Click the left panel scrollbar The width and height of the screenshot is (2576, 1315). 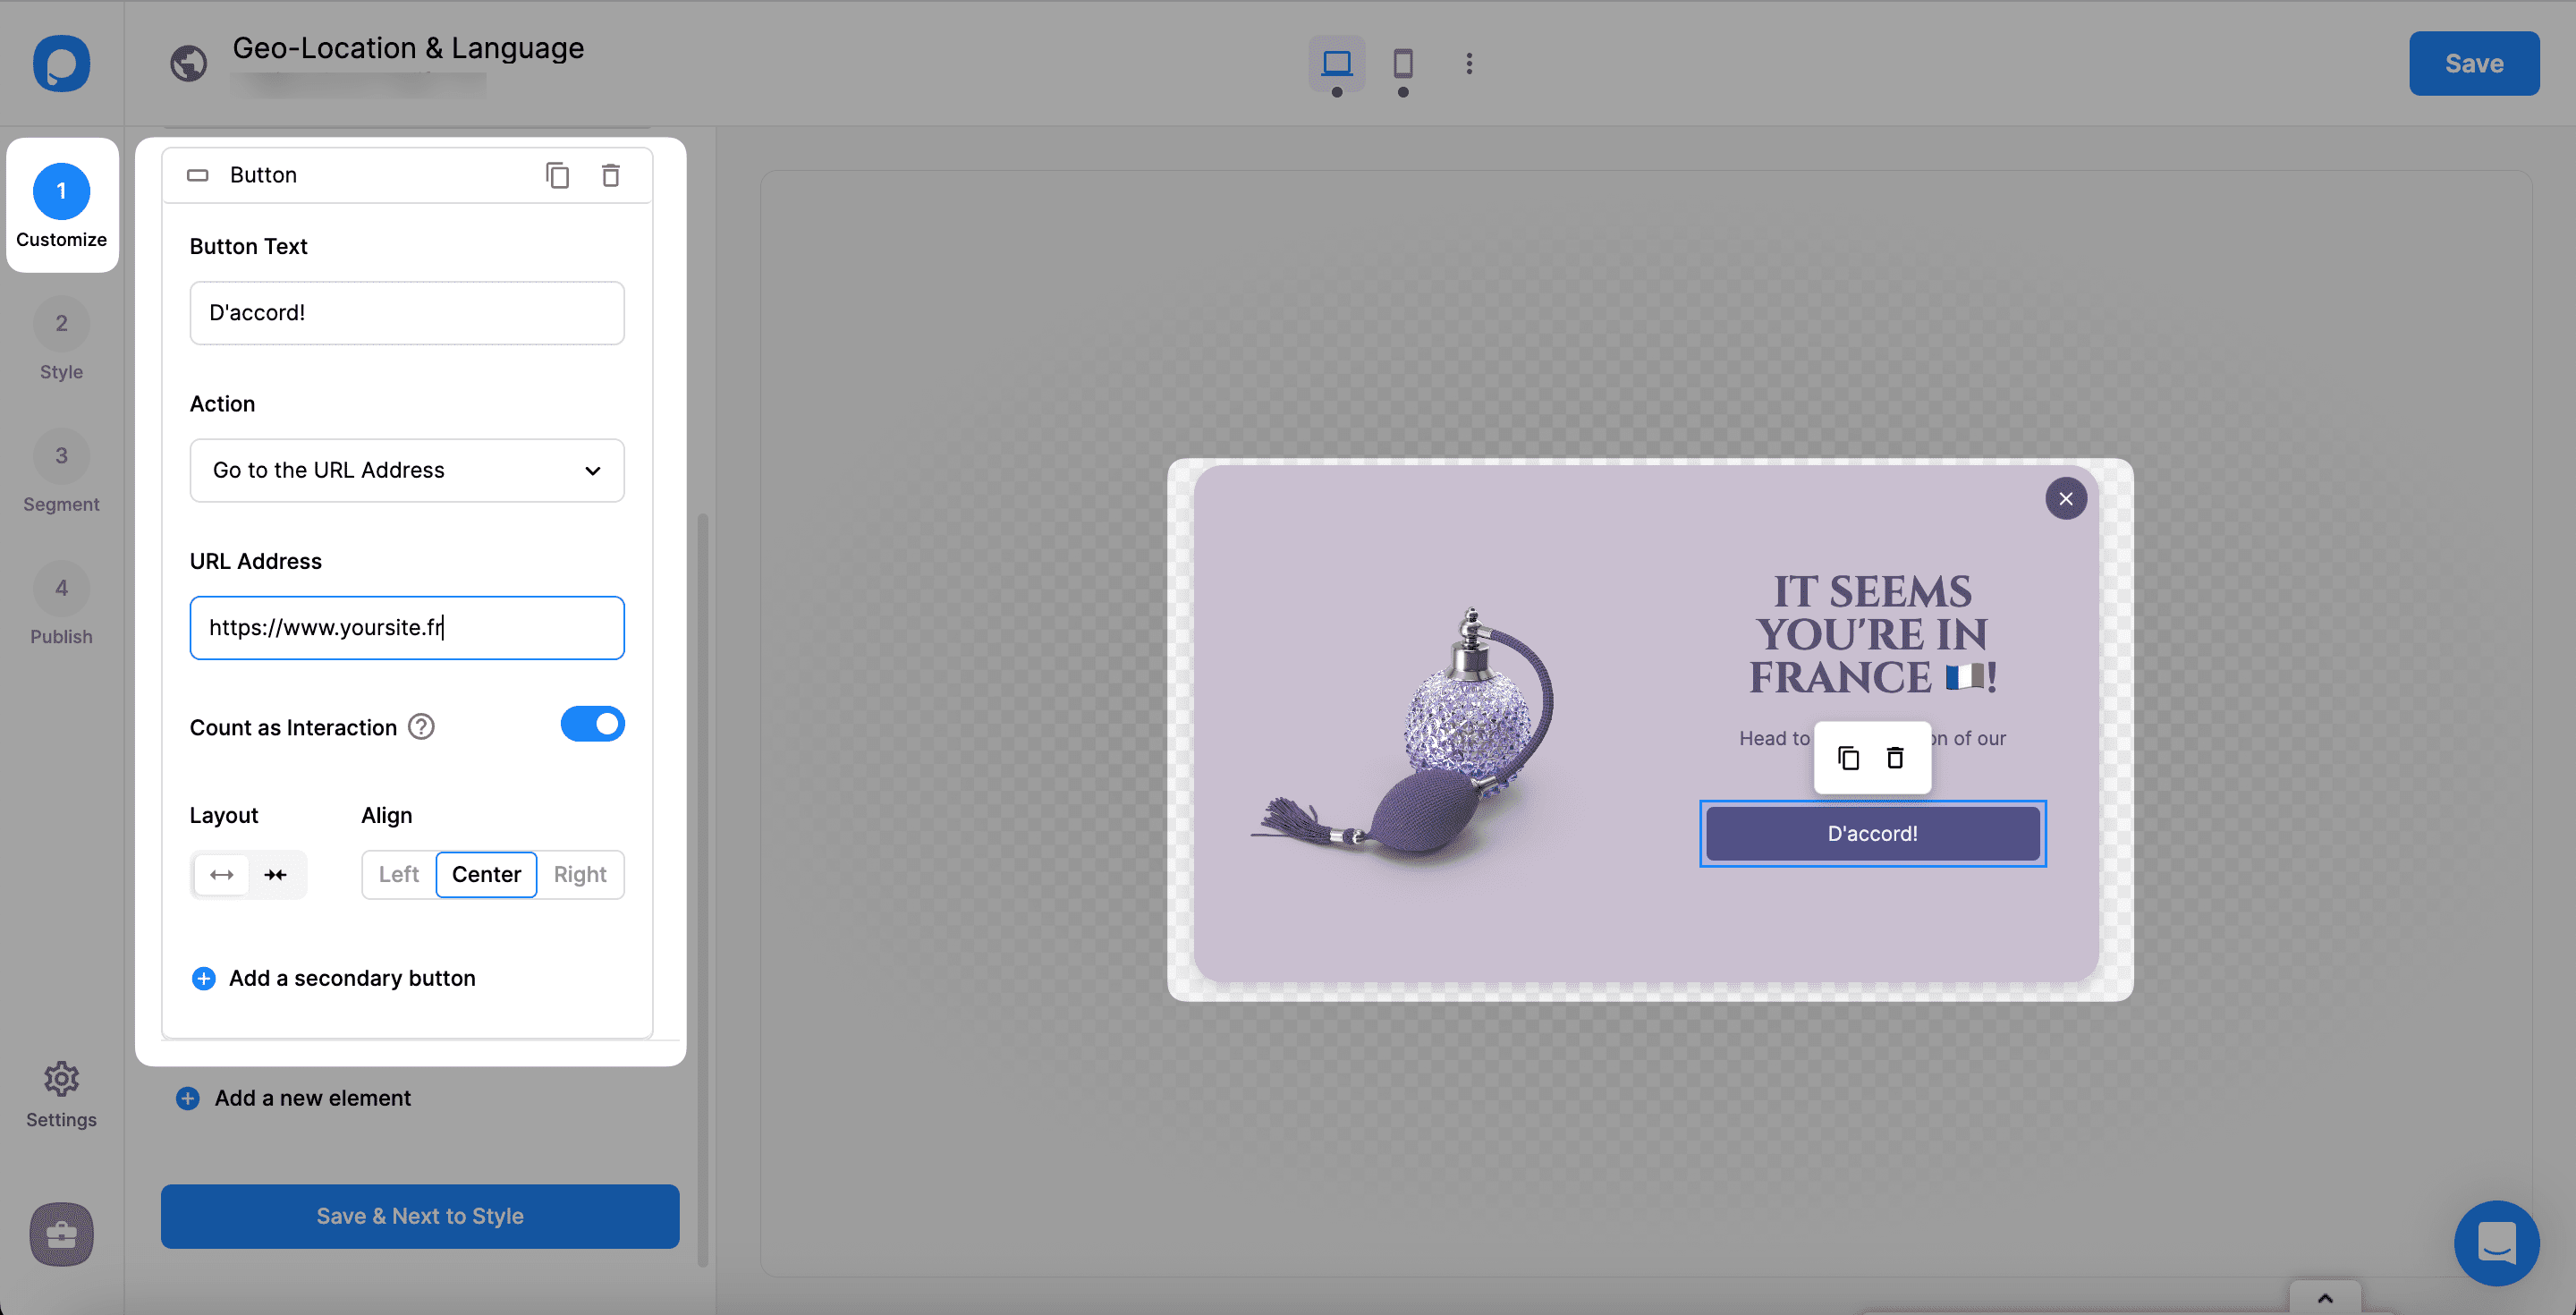703,890
